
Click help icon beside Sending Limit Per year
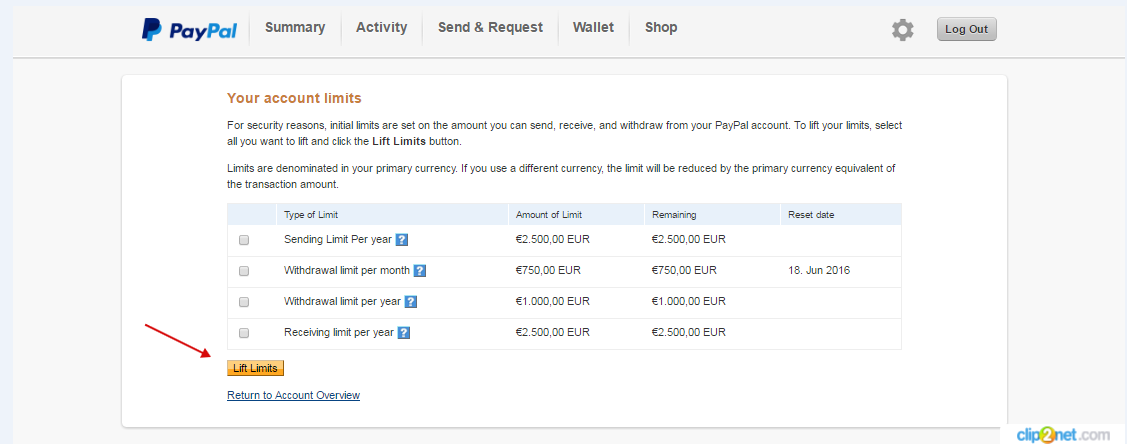click(402, 240)
